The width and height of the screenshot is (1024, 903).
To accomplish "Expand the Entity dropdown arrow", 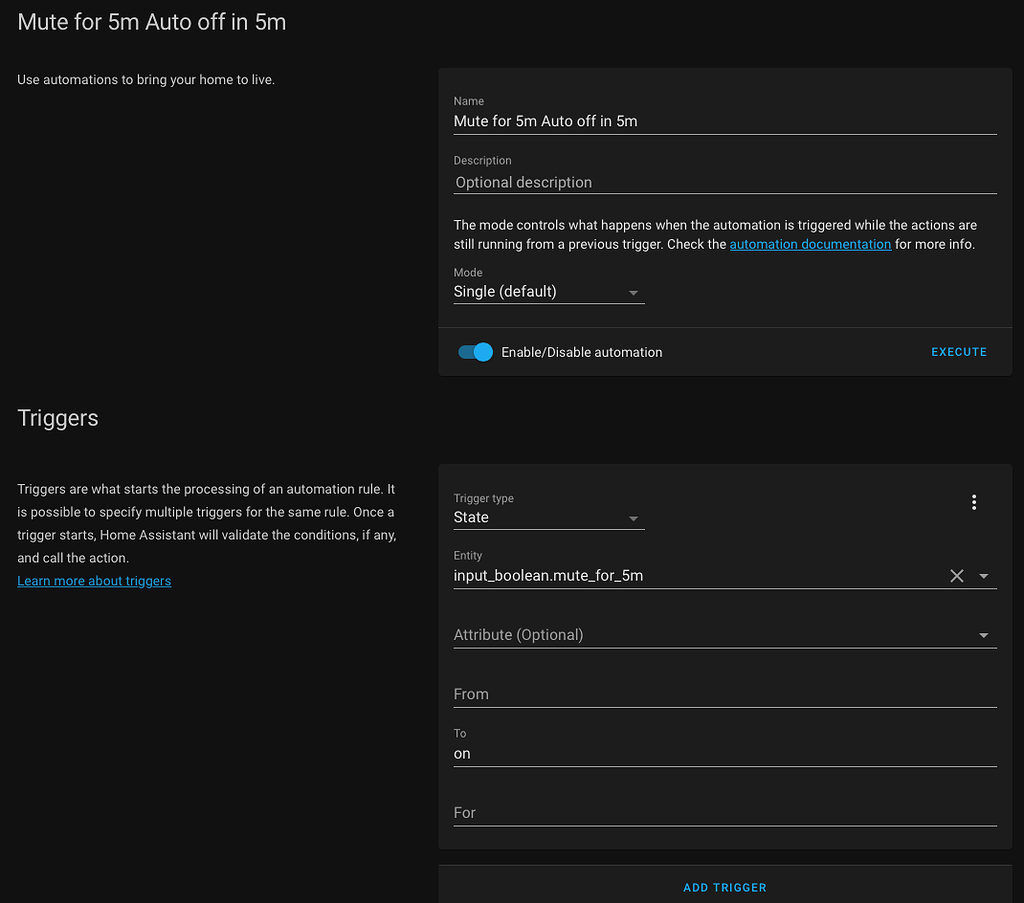I will pos(984,576).
